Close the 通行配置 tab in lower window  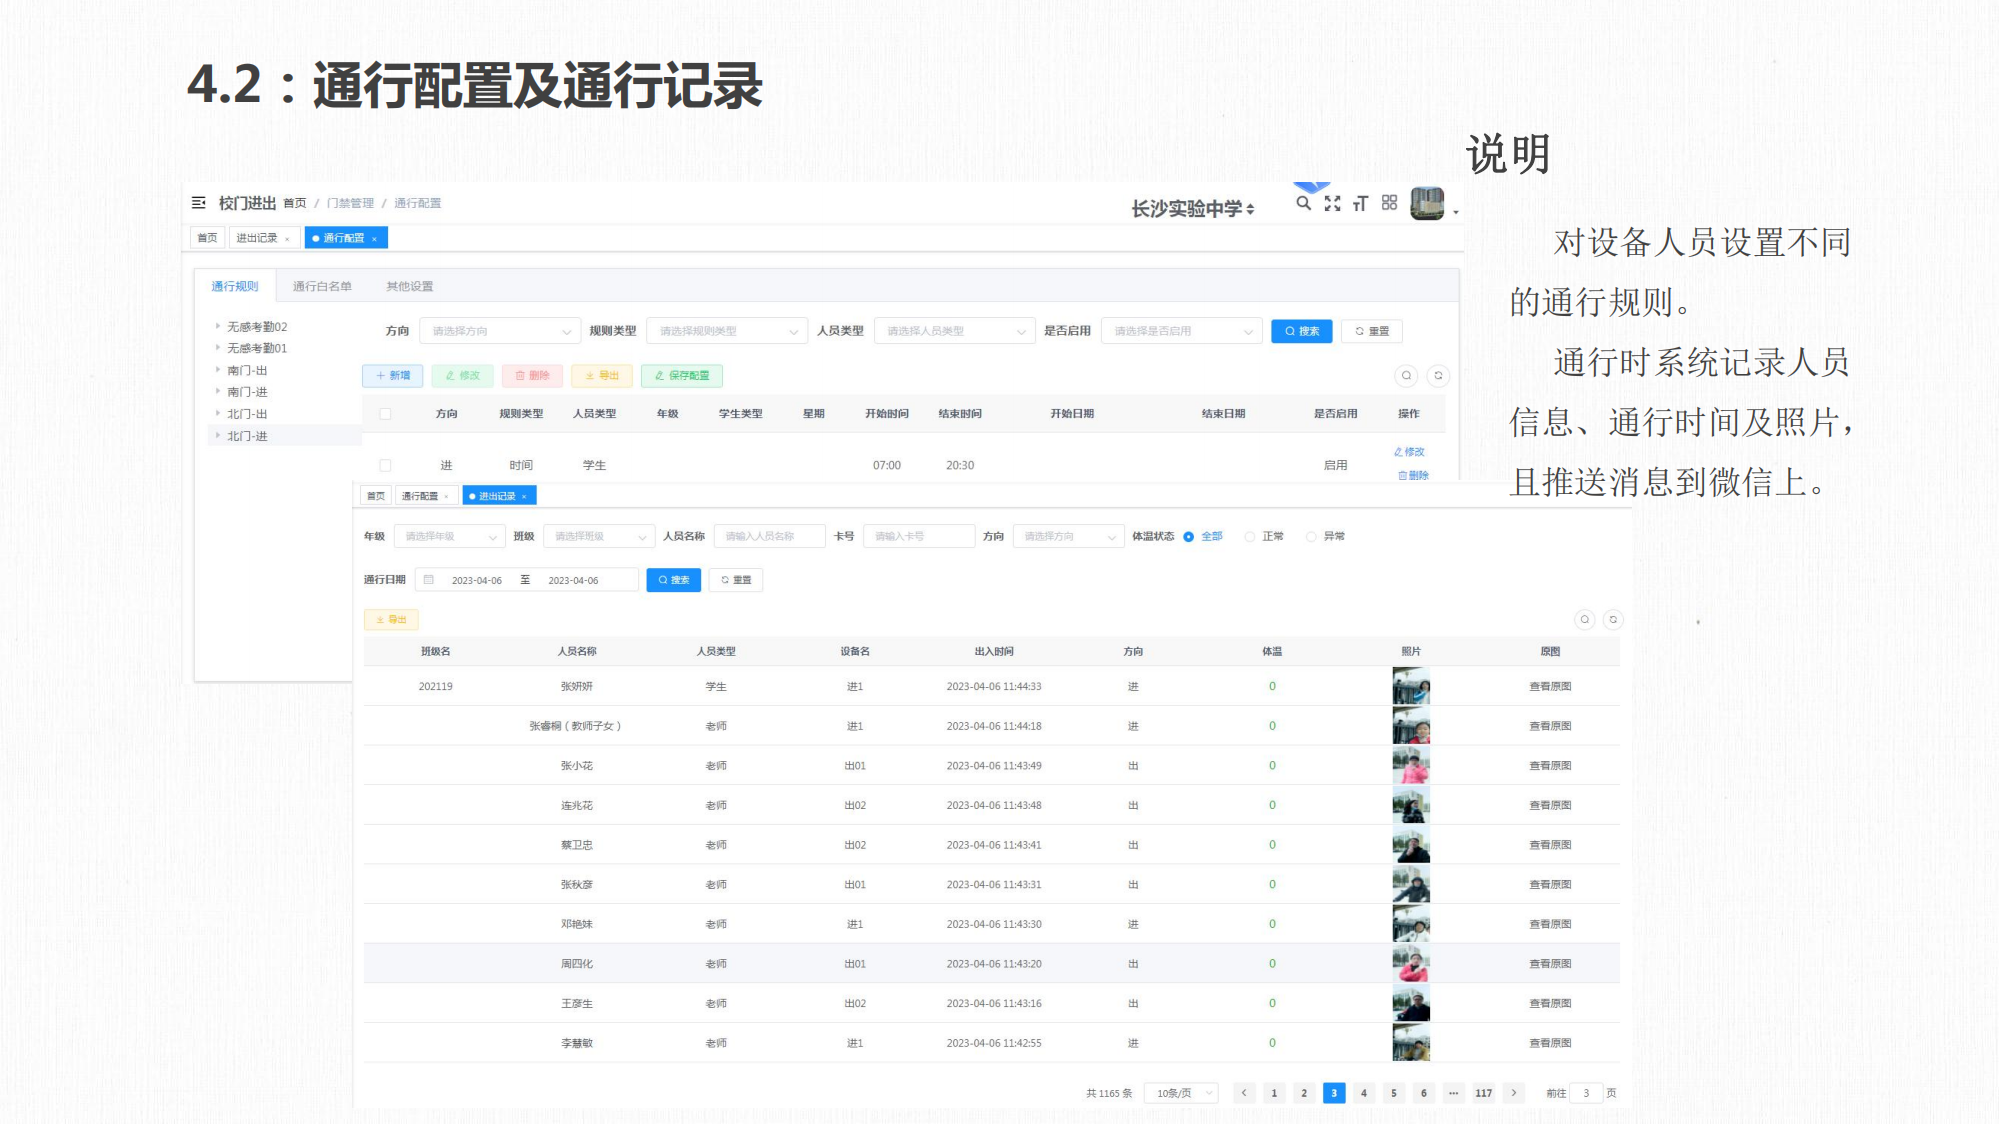[446, 497]
